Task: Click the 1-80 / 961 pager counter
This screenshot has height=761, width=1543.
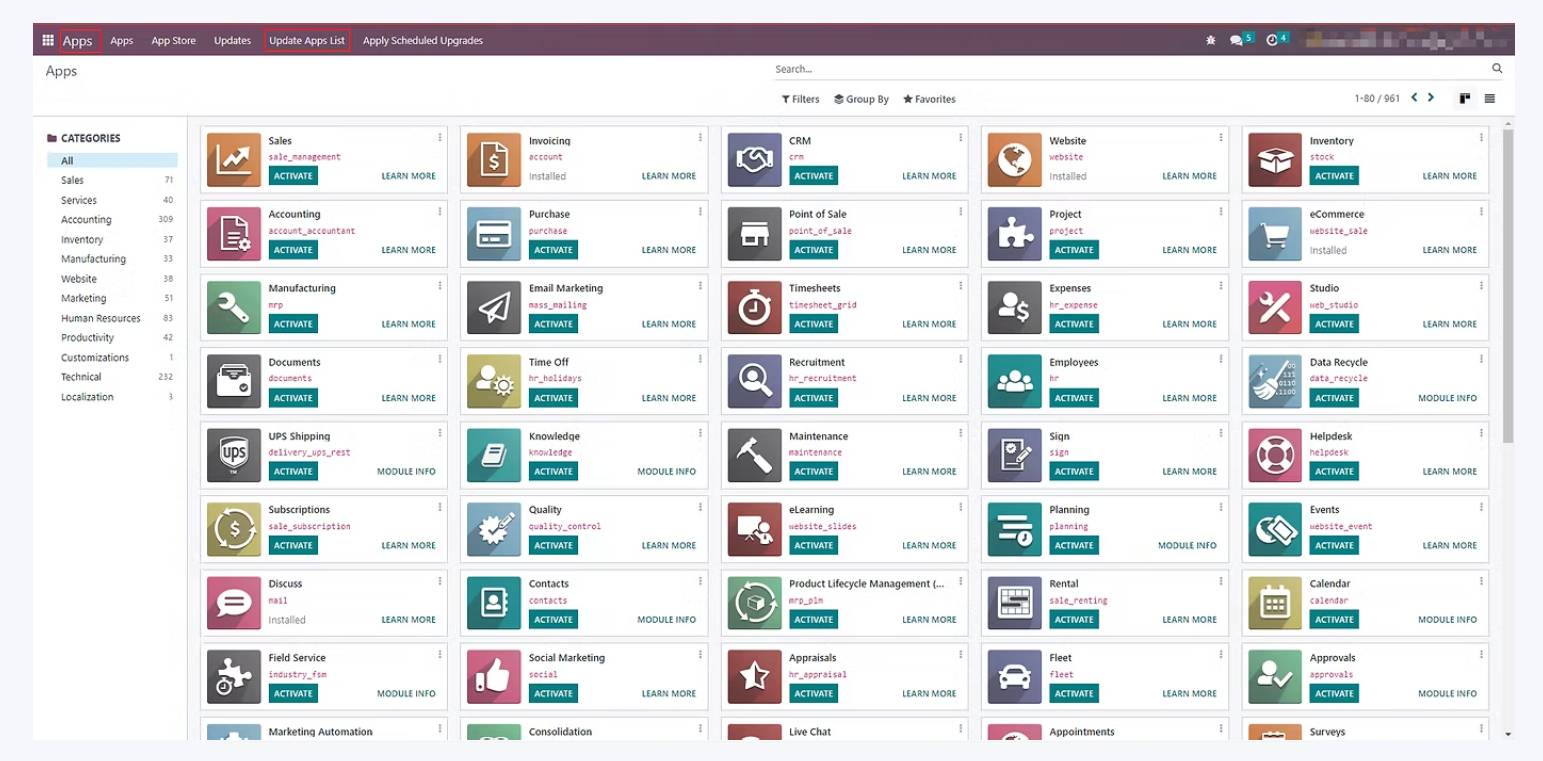Action: click(1377, 99)
